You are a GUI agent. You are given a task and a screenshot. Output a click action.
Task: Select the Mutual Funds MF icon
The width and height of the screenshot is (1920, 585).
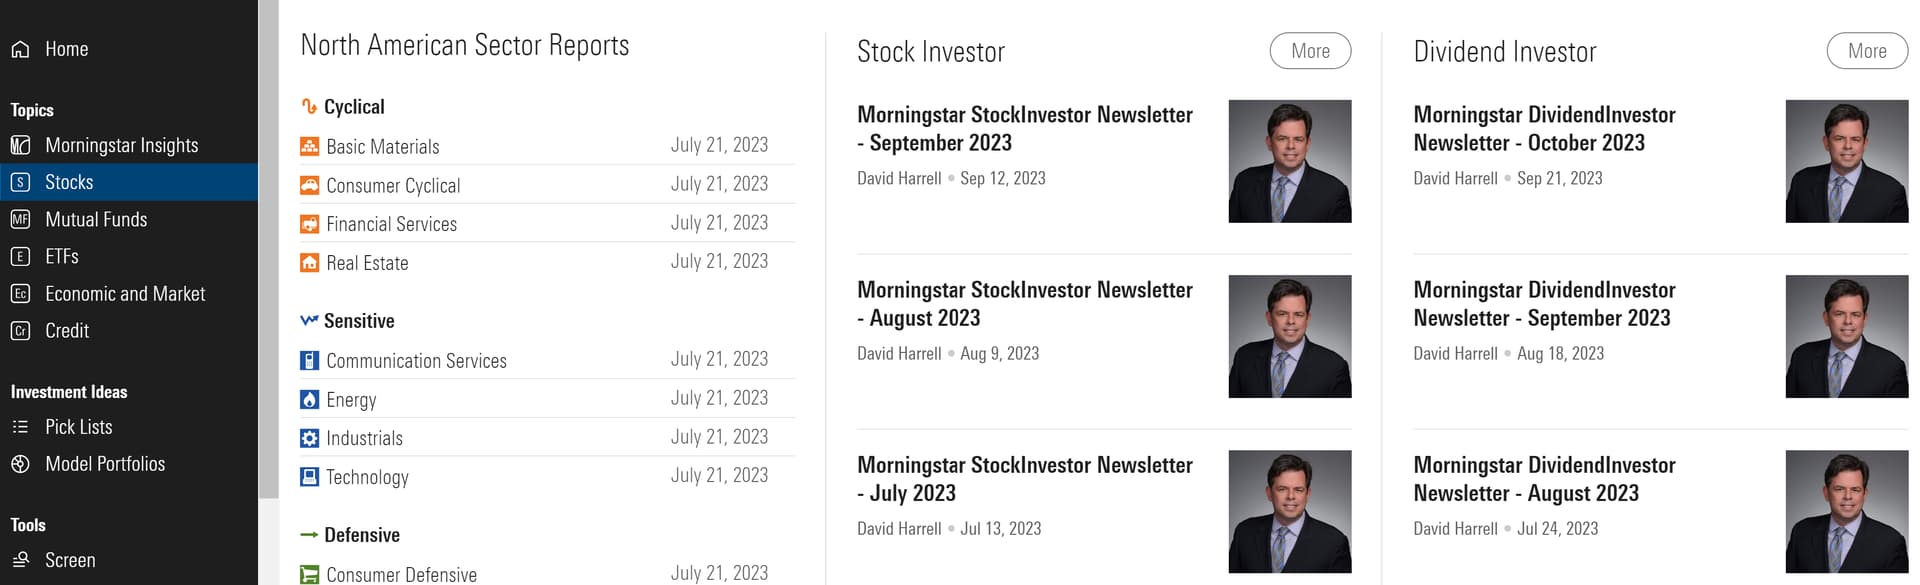coord(20,219)
